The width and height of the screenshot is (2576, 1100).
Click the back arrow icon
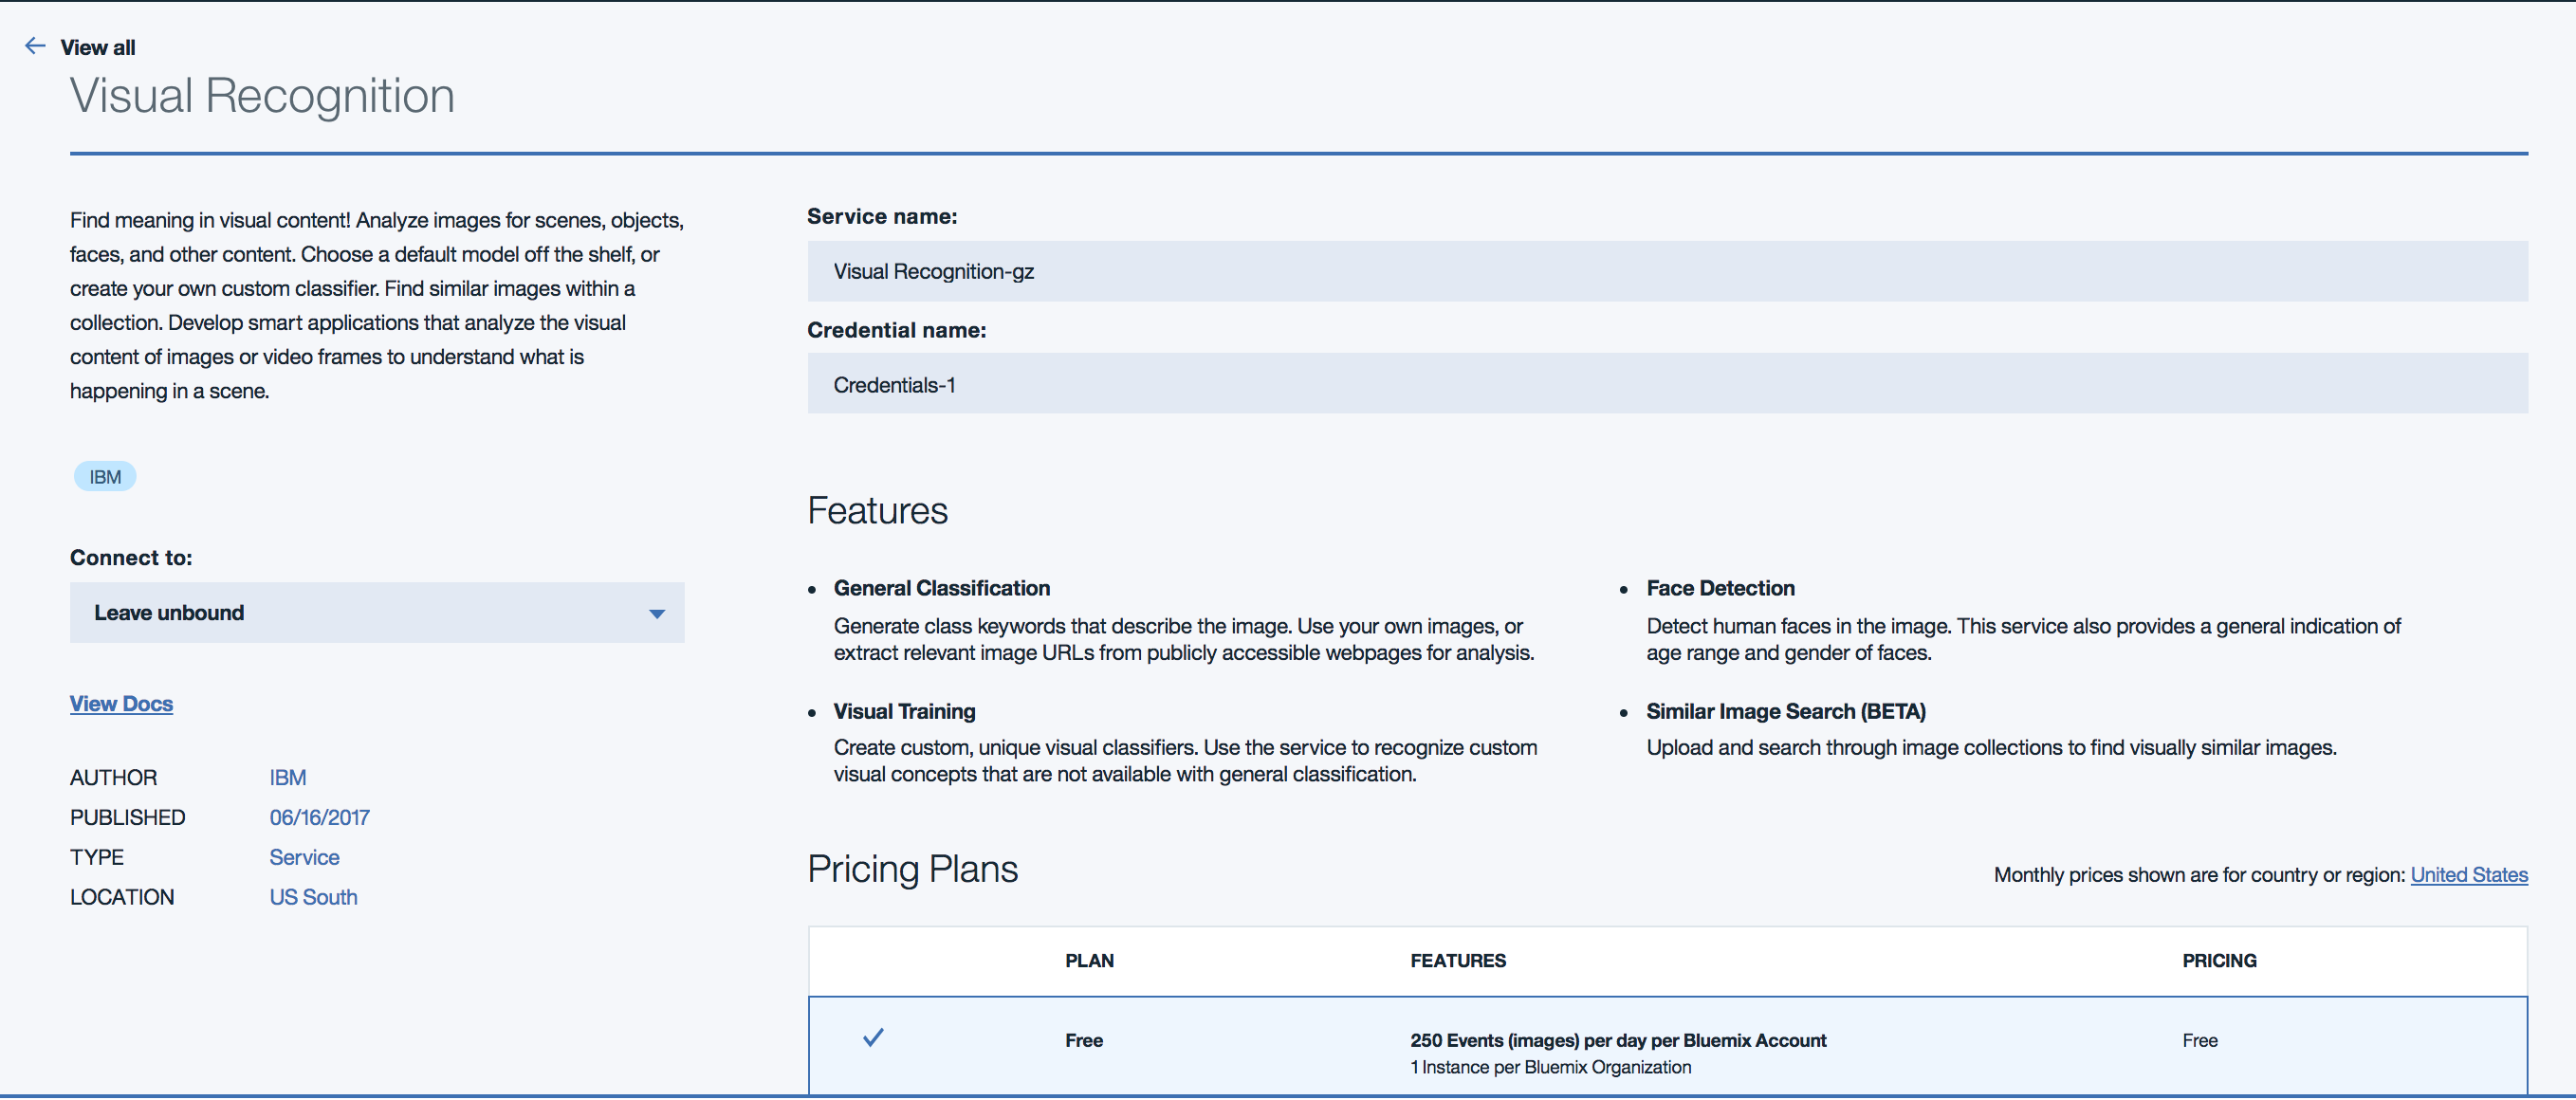coord(35,46)
